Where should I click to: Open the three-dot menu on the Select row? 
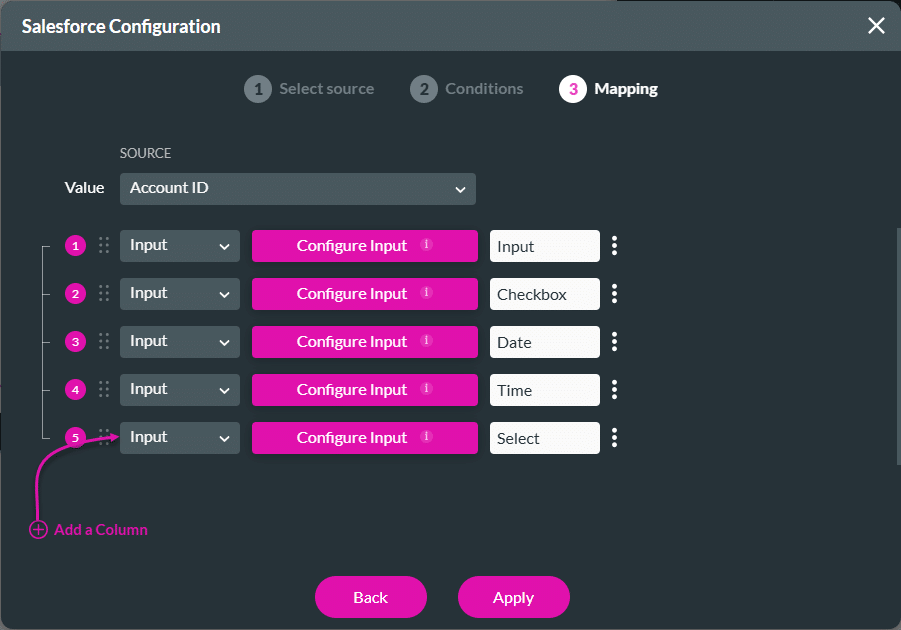coord(615,437)
